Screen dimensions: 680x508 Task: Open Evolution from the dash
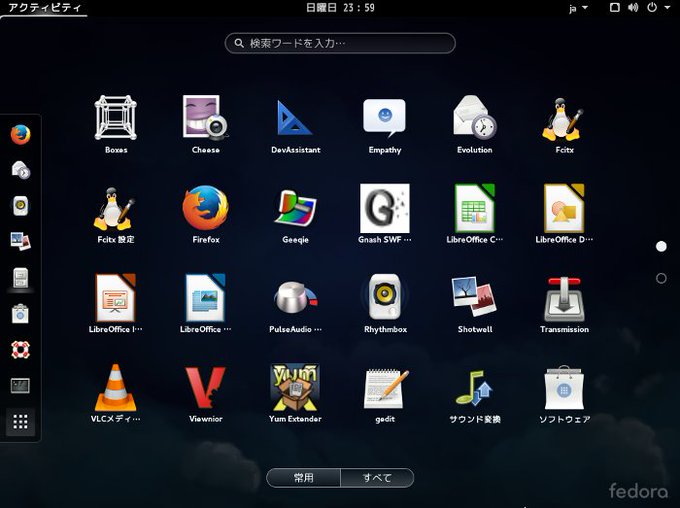[20, 170]
